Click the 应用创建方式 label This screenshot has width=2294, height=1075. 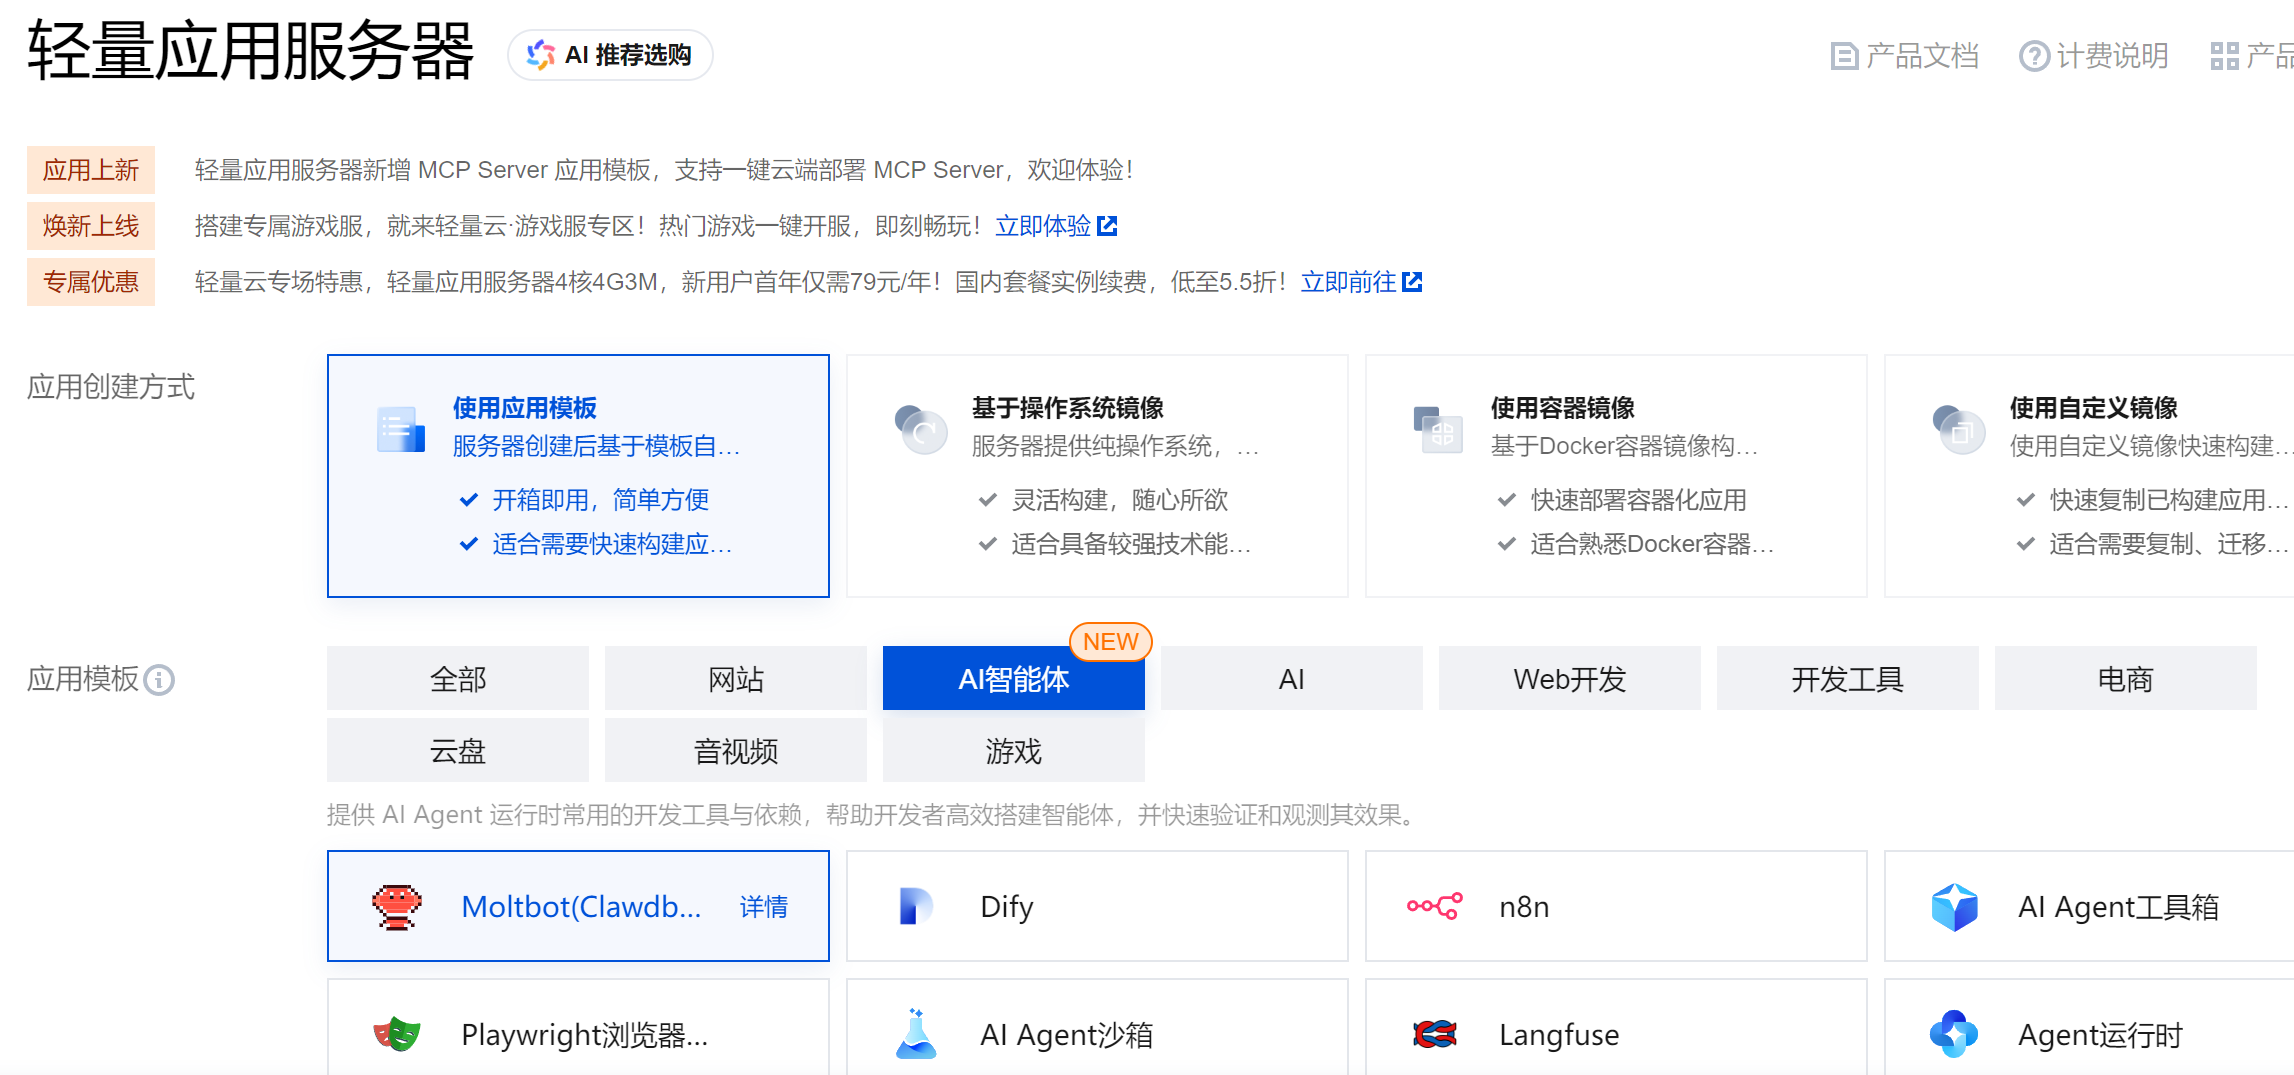coord(111,387)
